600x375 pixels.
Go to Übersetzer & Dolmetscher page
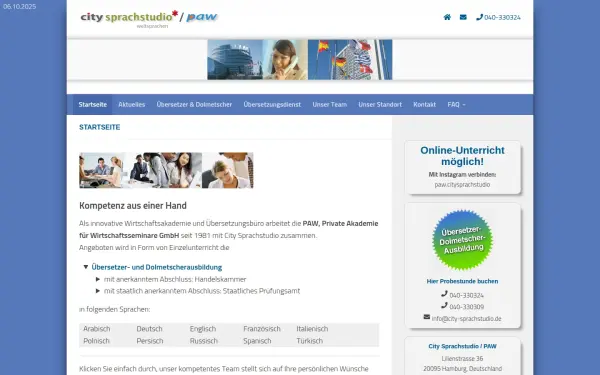click(194, 104)
